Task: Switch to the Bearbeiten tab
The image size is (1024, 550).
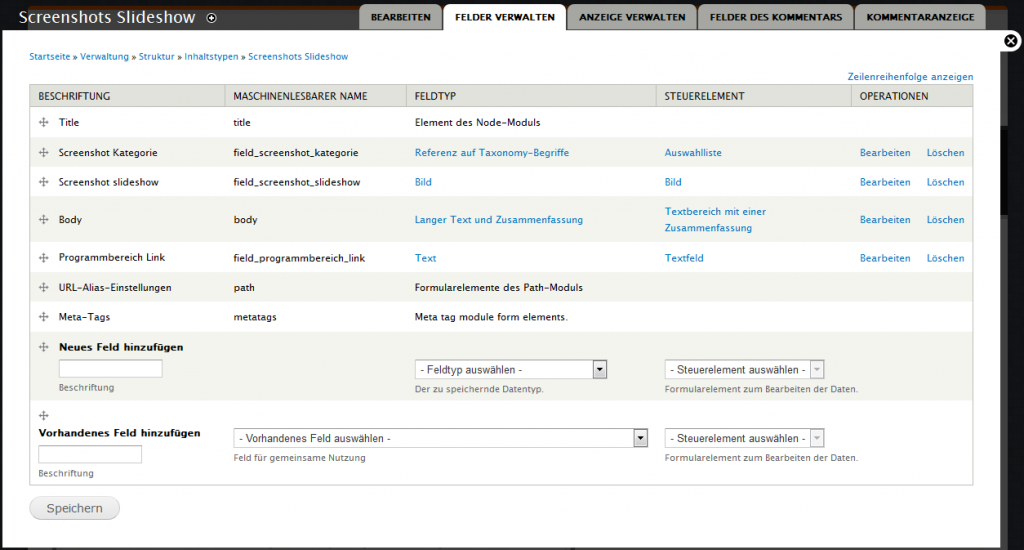Action: (400, 18)
